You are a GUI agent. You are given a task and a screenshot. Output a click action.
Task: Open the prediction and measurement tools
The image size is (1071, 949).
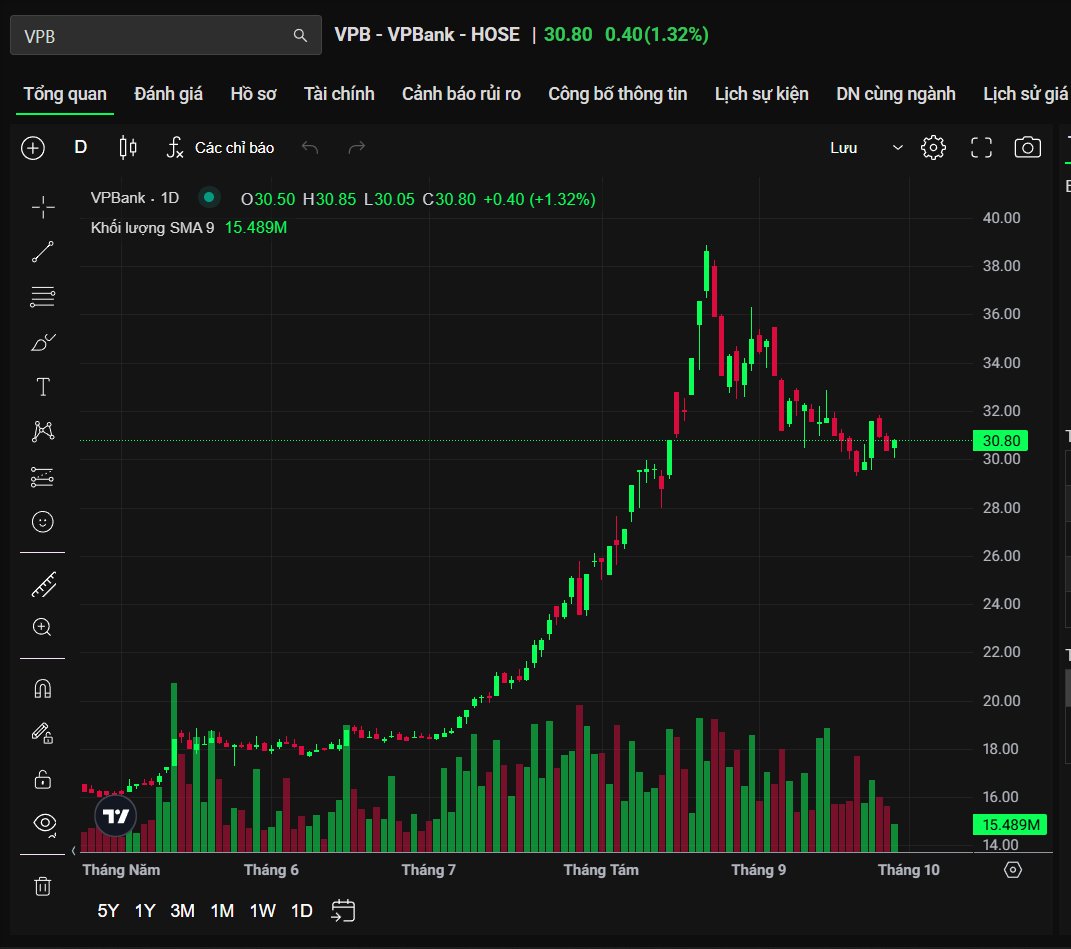pos(43,477)
